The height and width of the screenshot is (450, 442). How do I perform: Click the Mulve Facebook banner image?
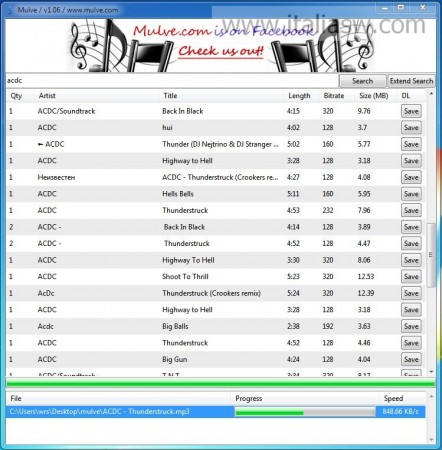(x=221, y=45)
